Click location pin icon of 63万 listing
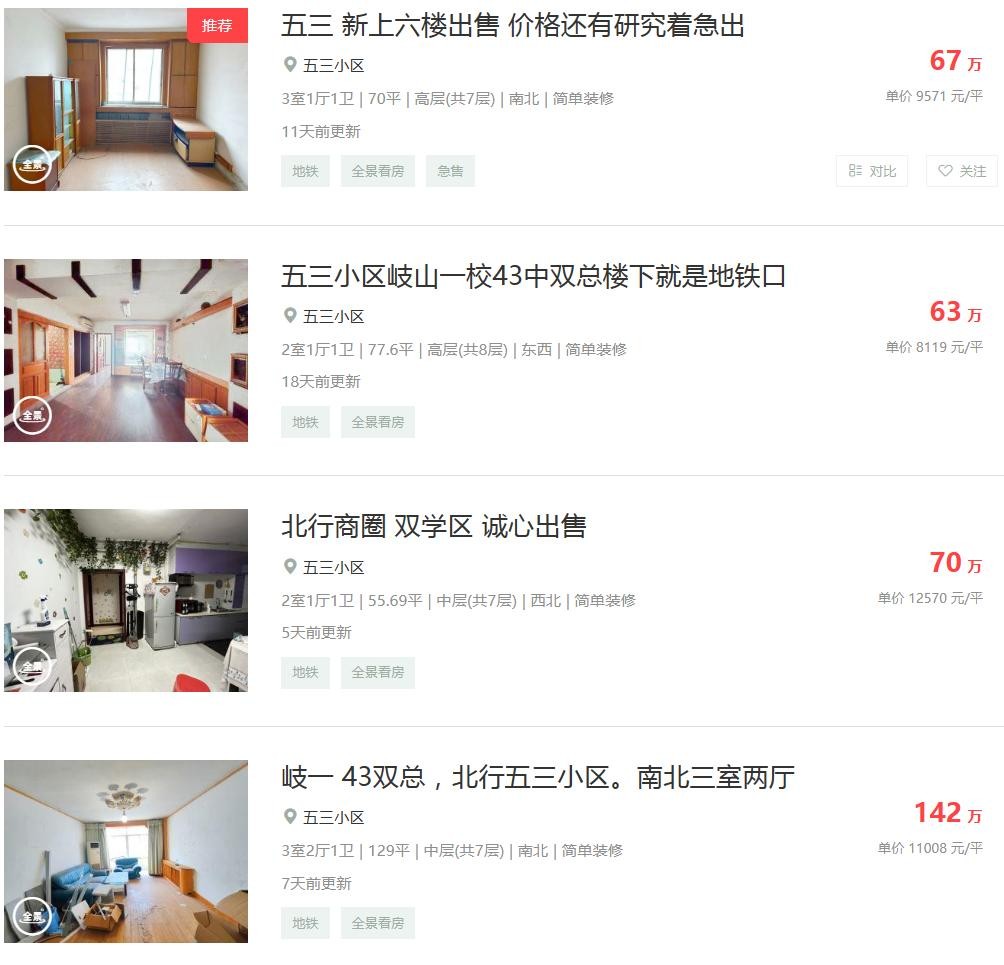 [x=290, y=316]
